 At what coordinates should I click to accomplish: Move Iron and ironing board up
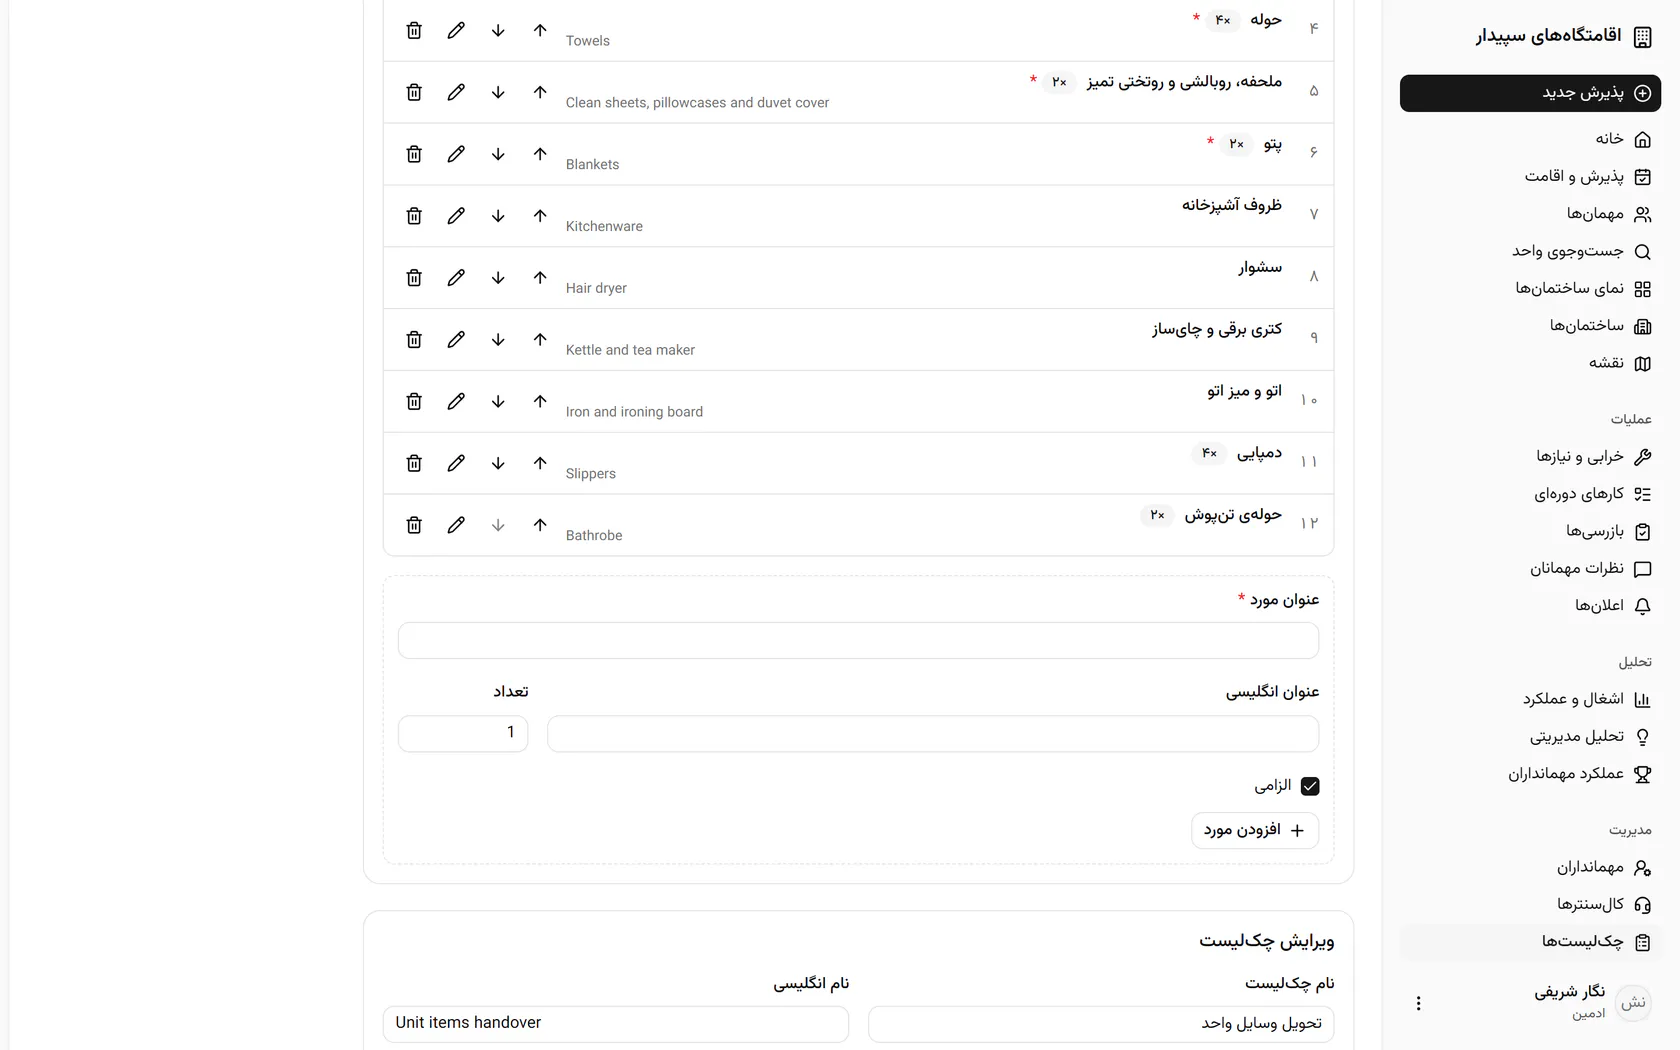tap(540, 401)
